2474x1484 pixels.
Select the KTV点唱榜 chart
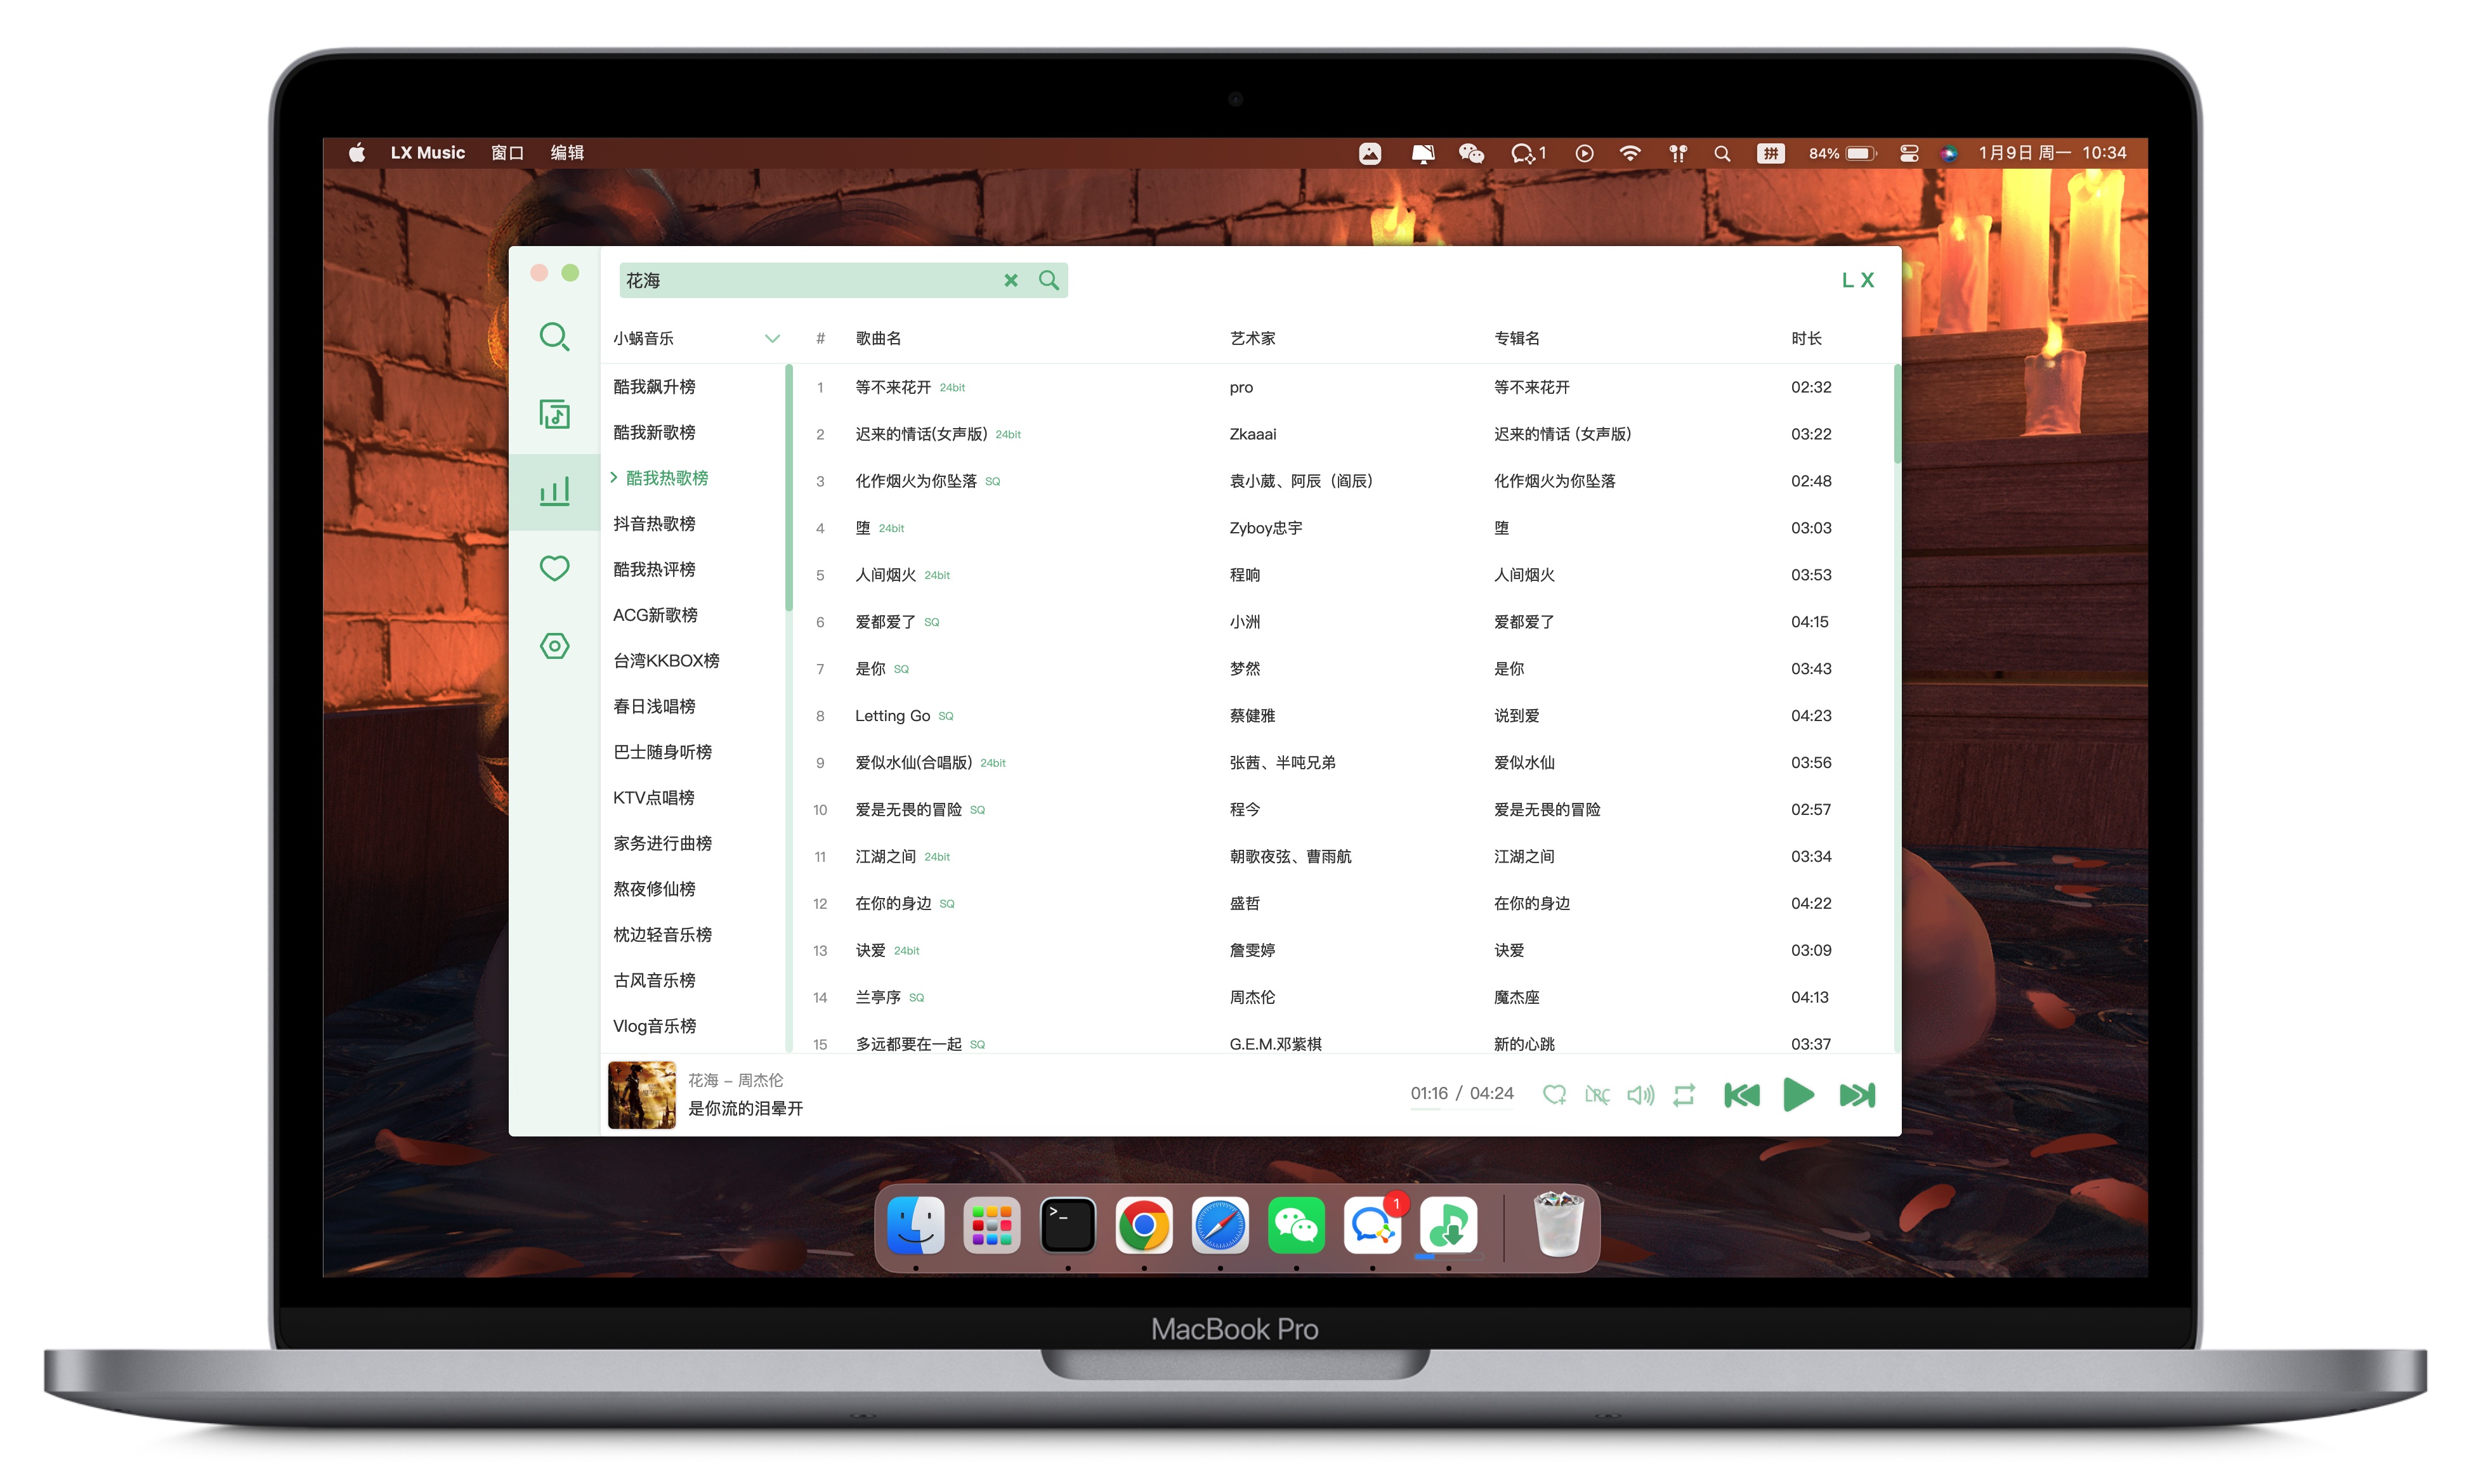653,797
